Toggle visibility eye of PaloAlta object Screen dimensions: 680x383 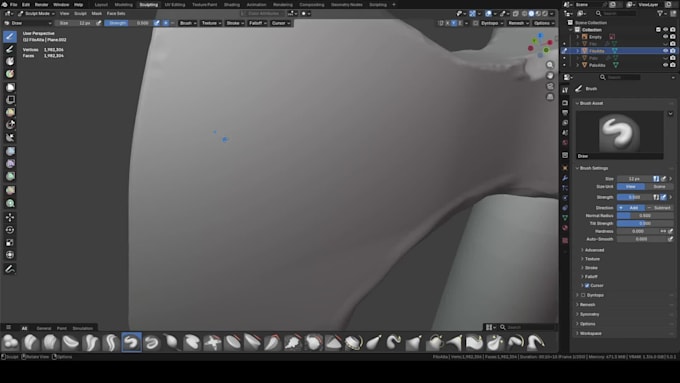665,65
